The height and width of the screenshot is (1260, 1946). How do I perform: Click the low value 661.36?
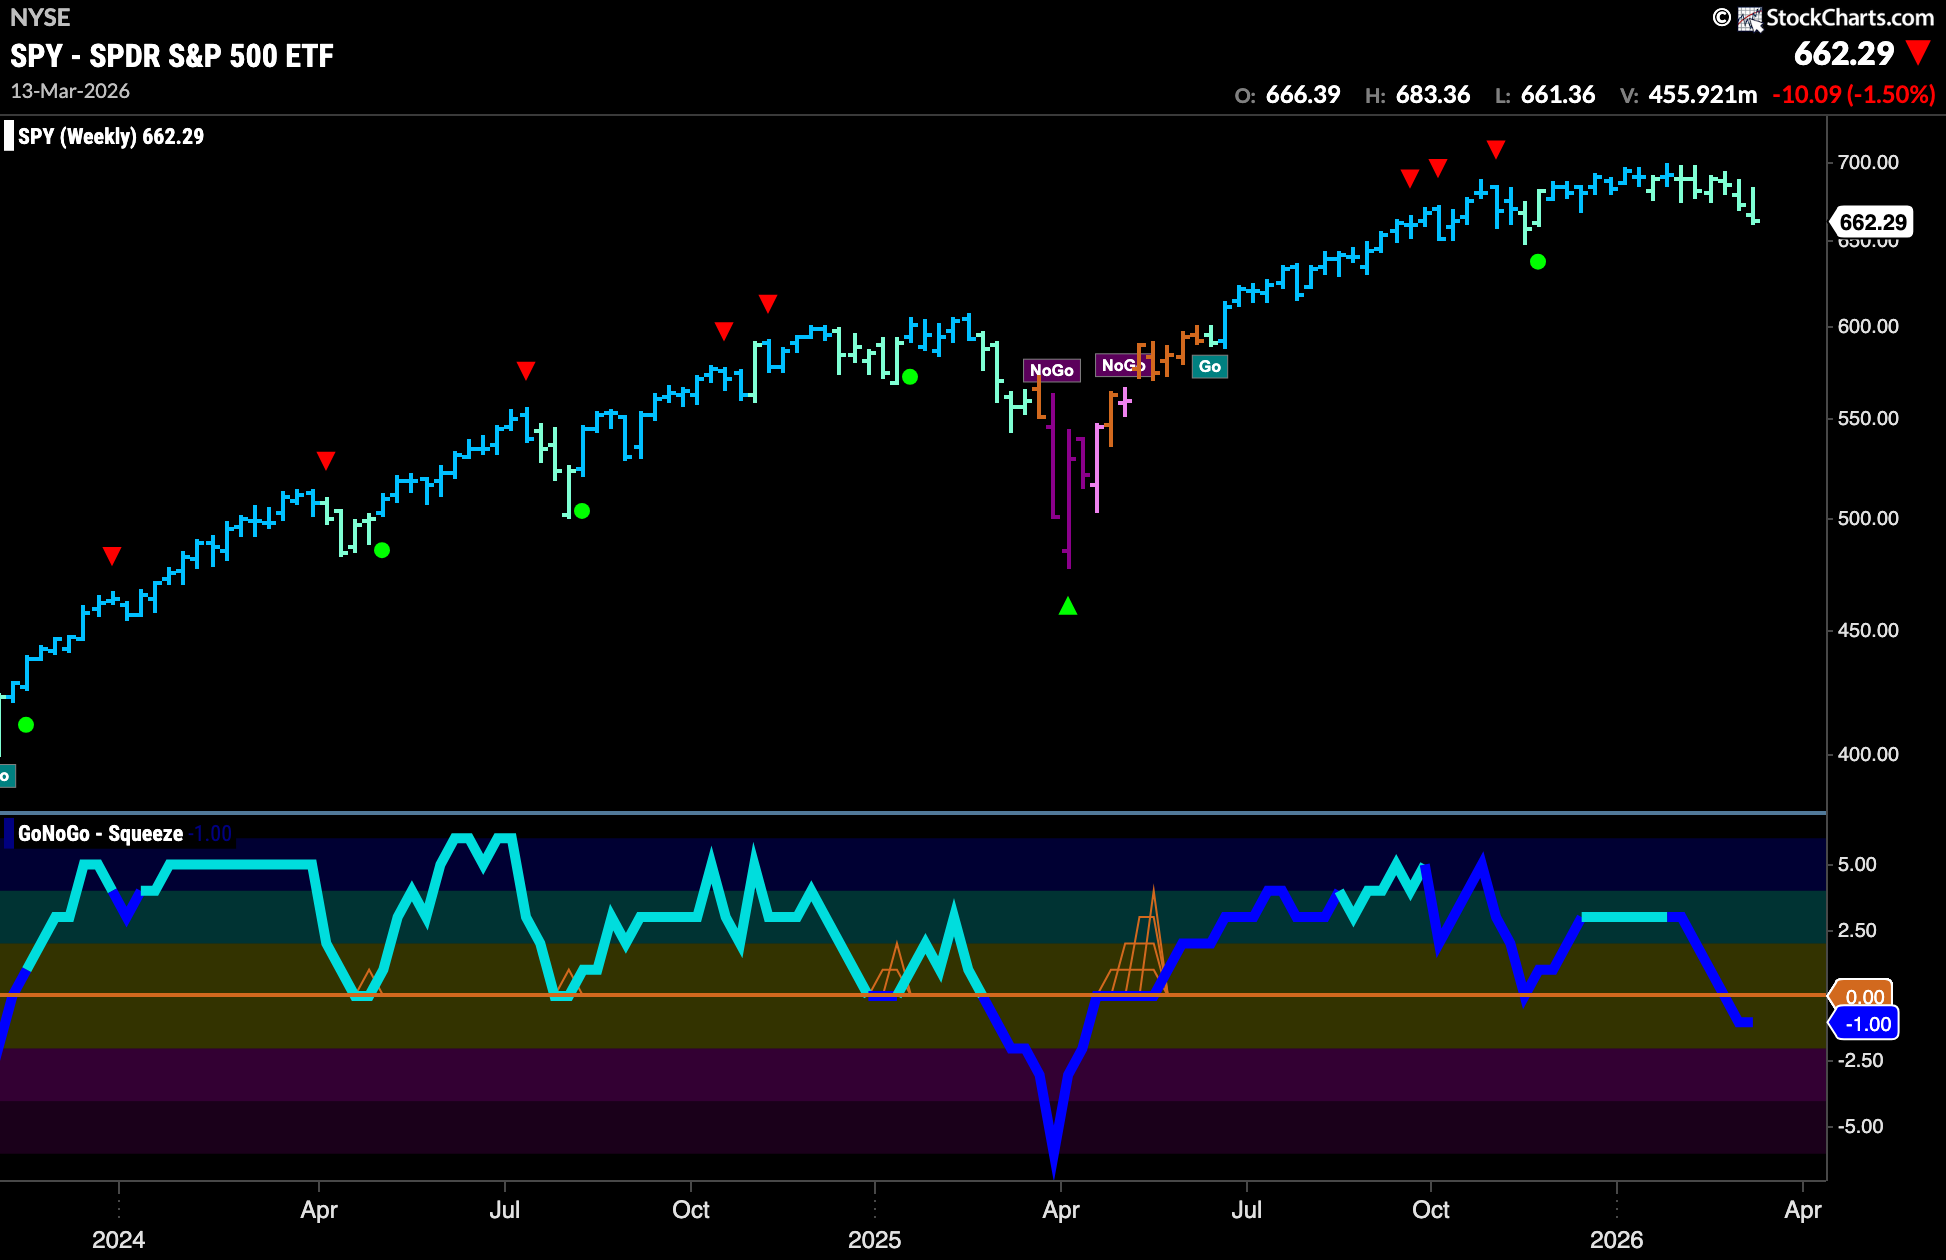tap(1558, 95)
